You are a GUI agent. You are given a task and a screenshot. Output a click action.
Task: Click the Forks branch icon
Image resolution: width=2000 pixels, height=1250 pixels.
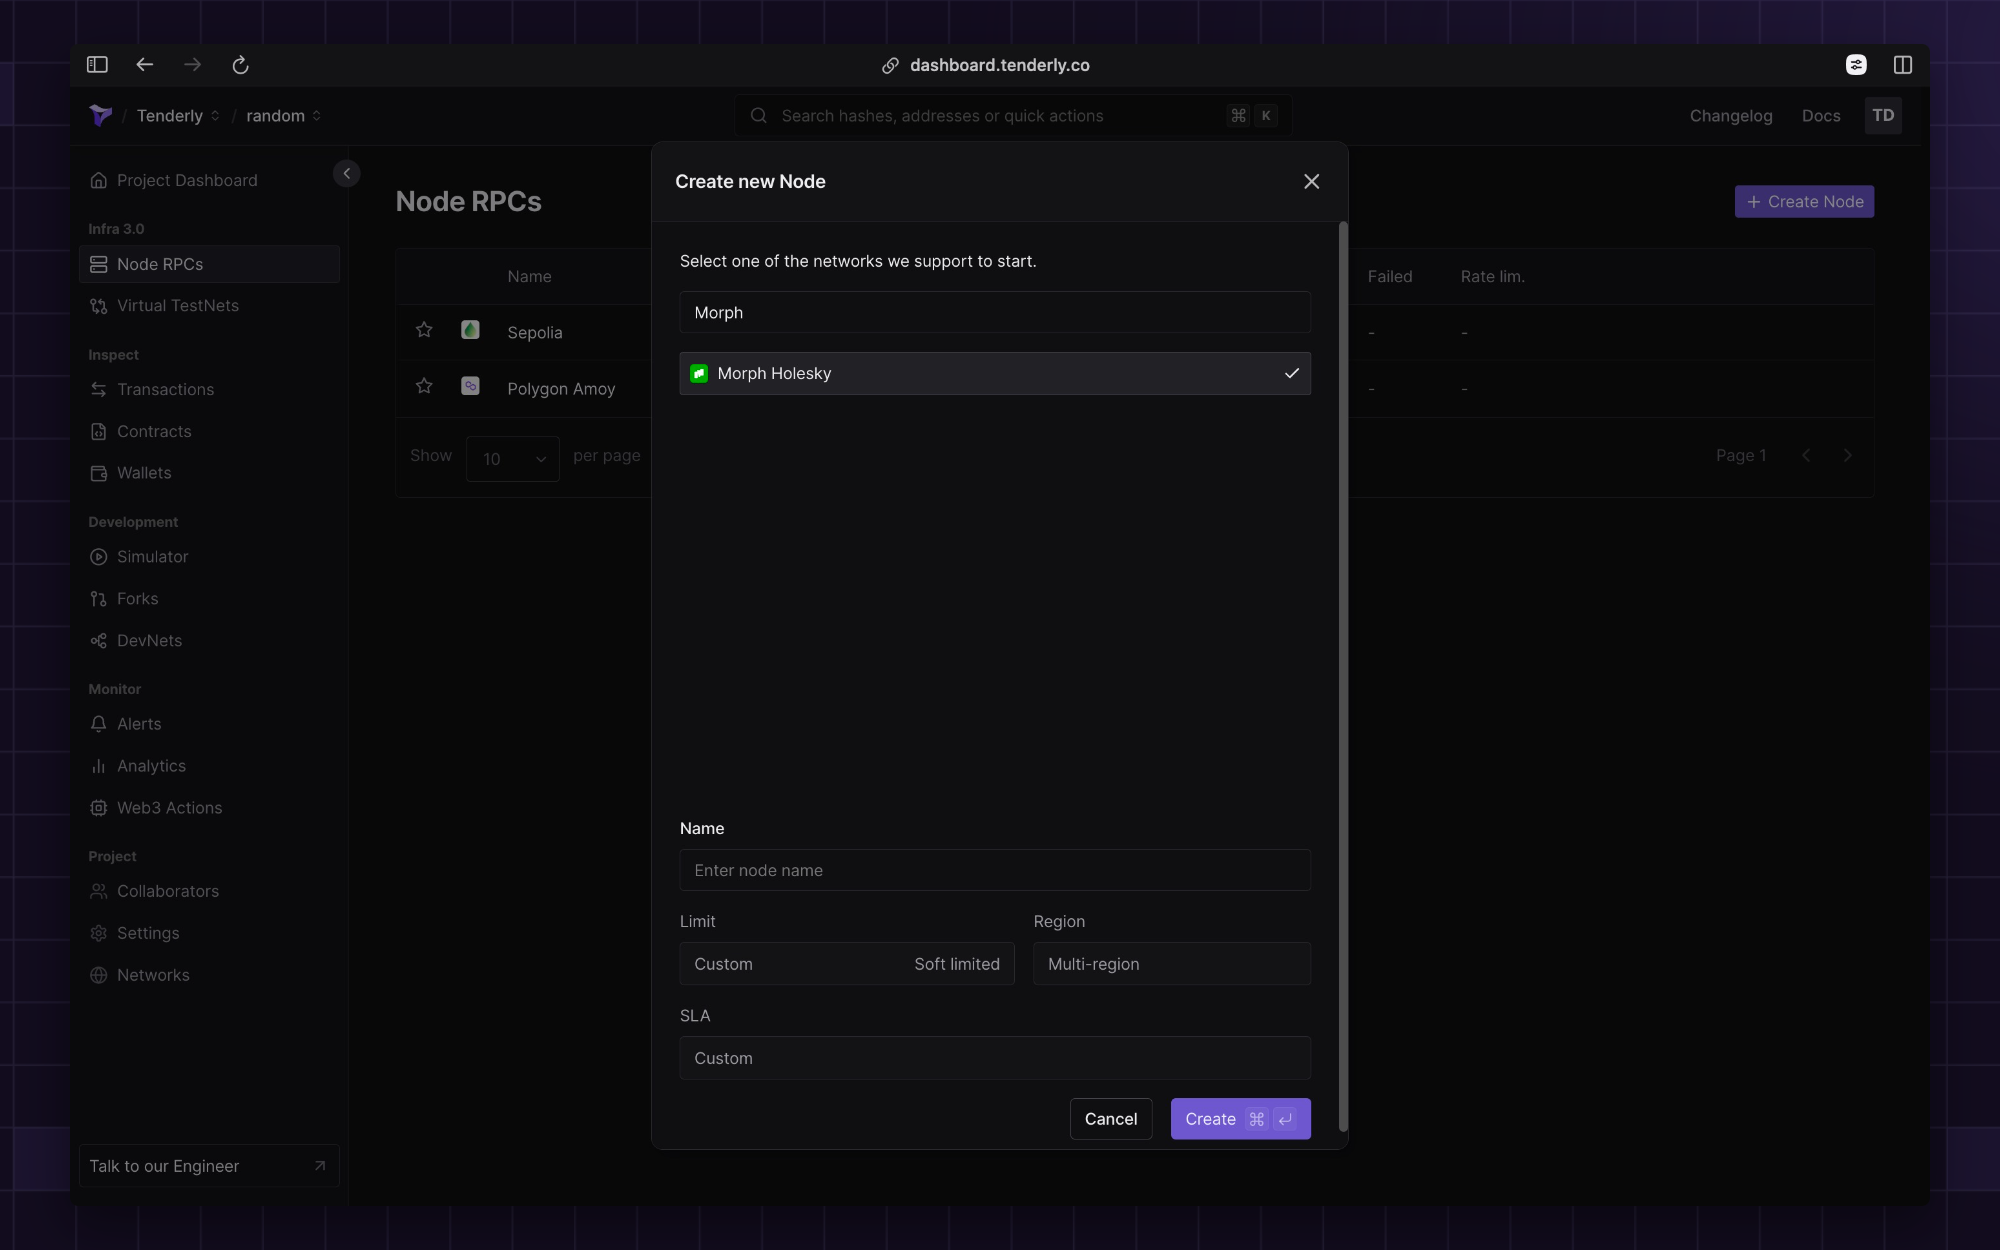pos(98,598)
